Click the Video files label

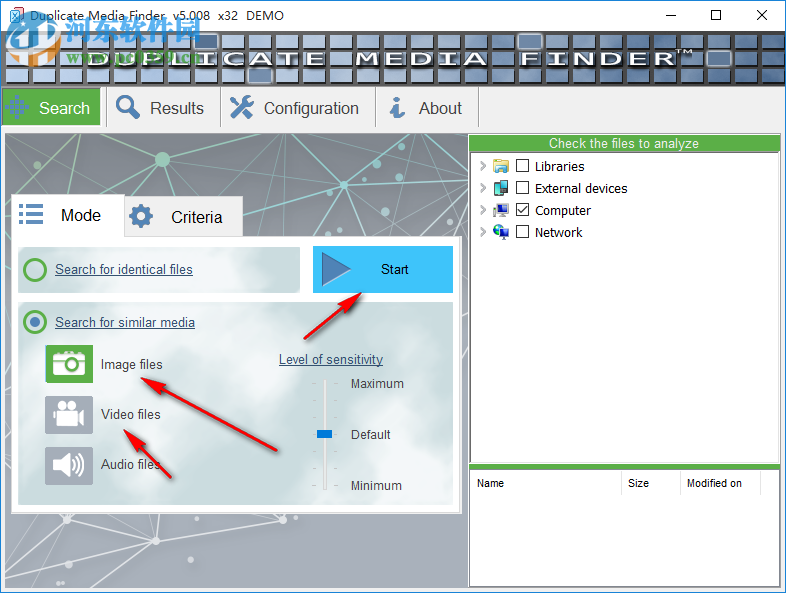pos(131,414)
